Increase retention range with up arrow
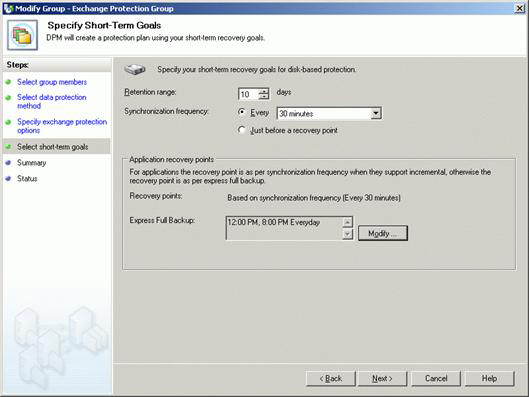Screen dimensions: 529x397 263,91
